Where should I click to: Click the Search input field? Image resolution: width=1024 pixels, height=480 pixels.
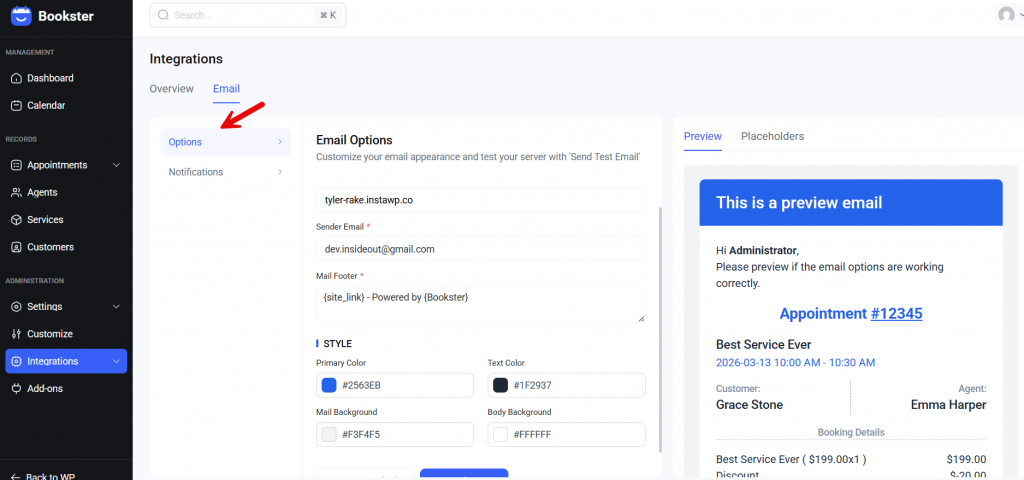(248, 15)
